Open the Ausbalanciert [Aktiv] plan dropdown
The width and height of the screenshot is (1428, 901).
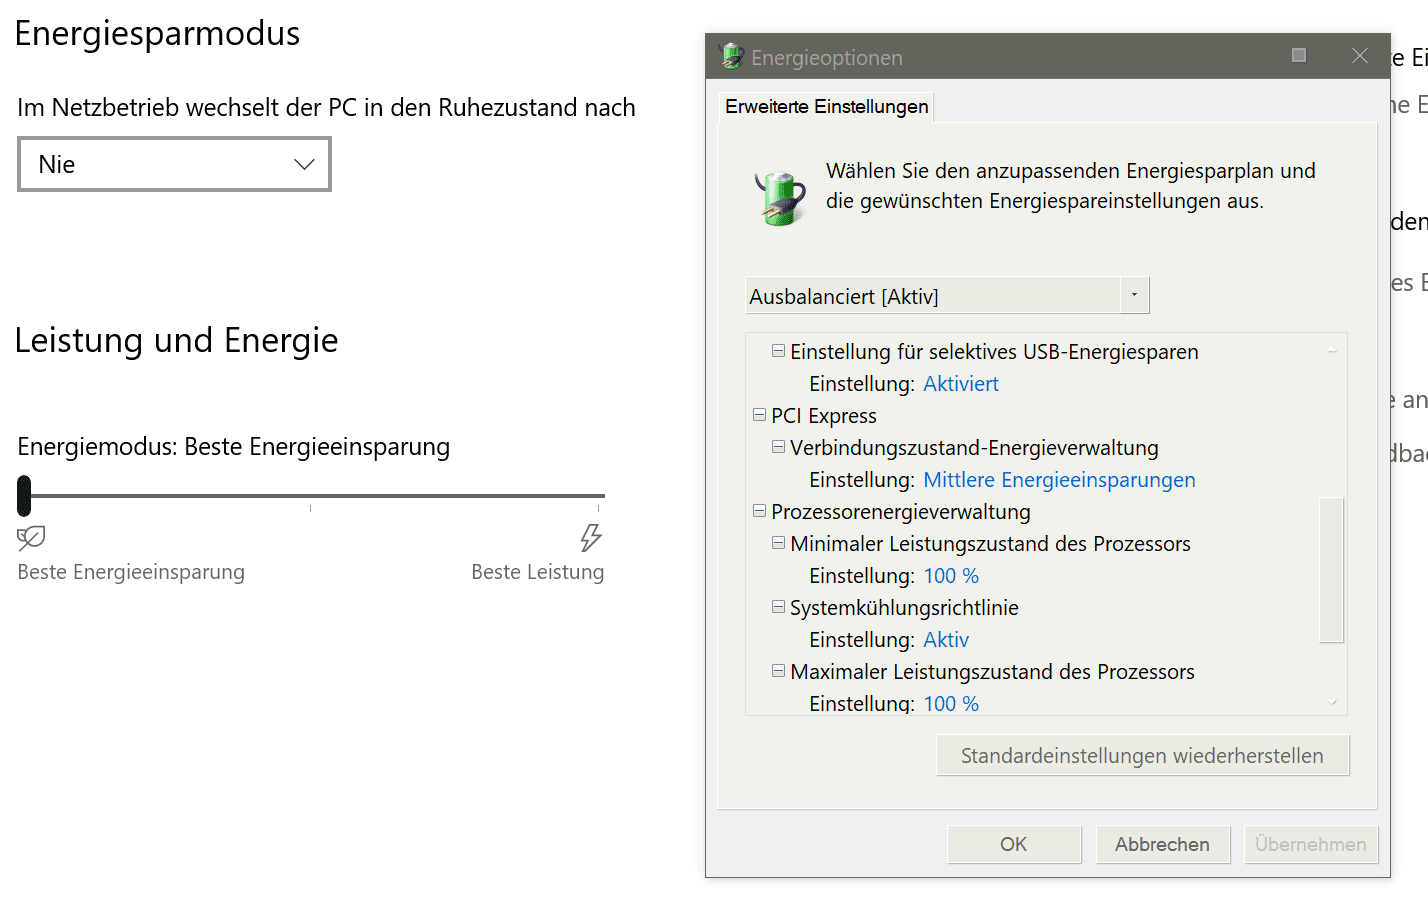coord(948,296)
